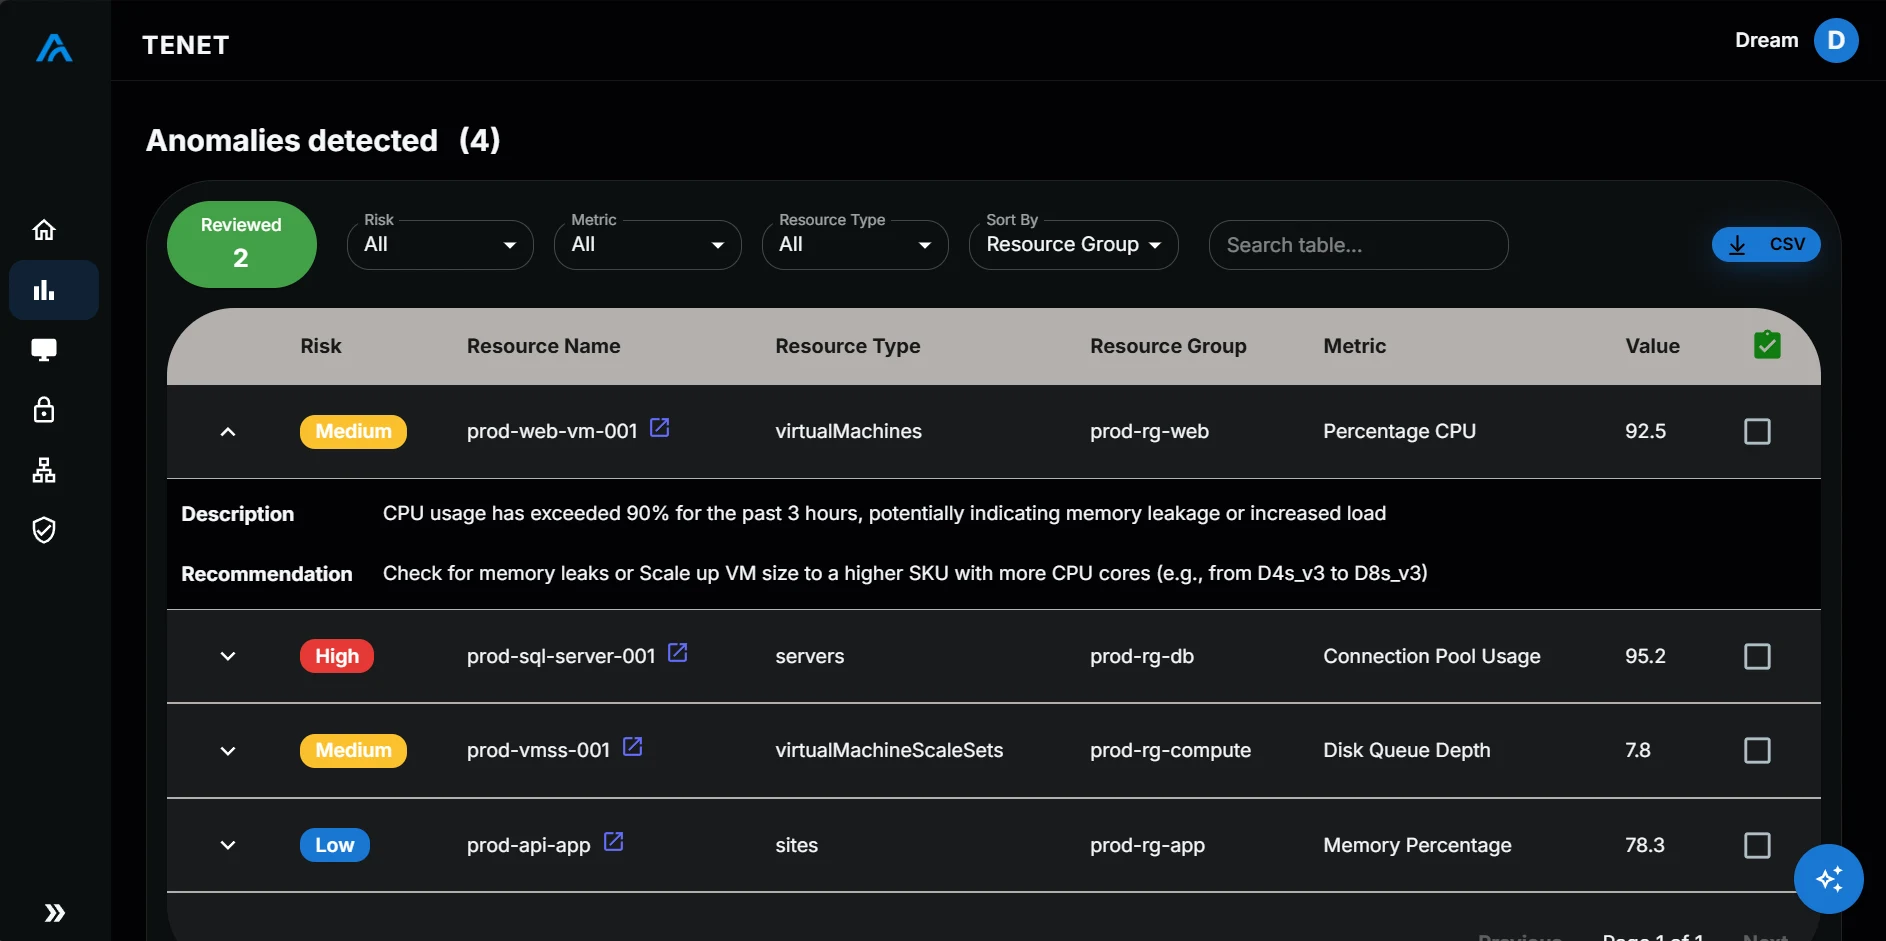Viewport: 1886px width, 941px height.
Task: Launch the AI assistant sparkle button
Action: [x=1829, y=879]
